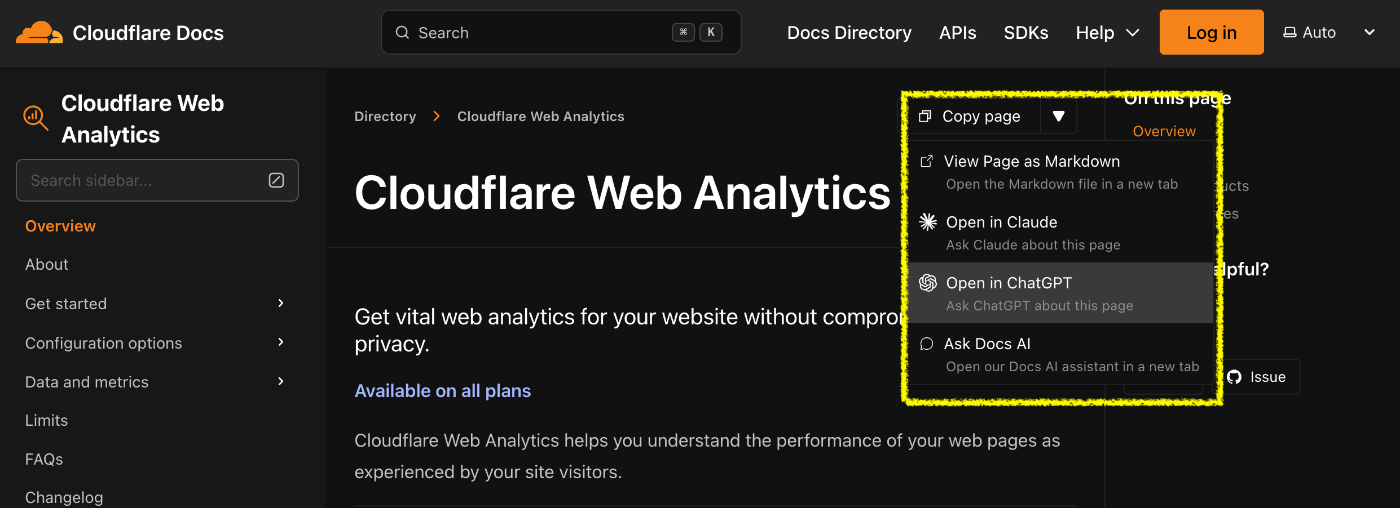Expand the Data and metrics section
This screenshot has width=1400, height=508.
pyautogui.click(x=281, y=381)
